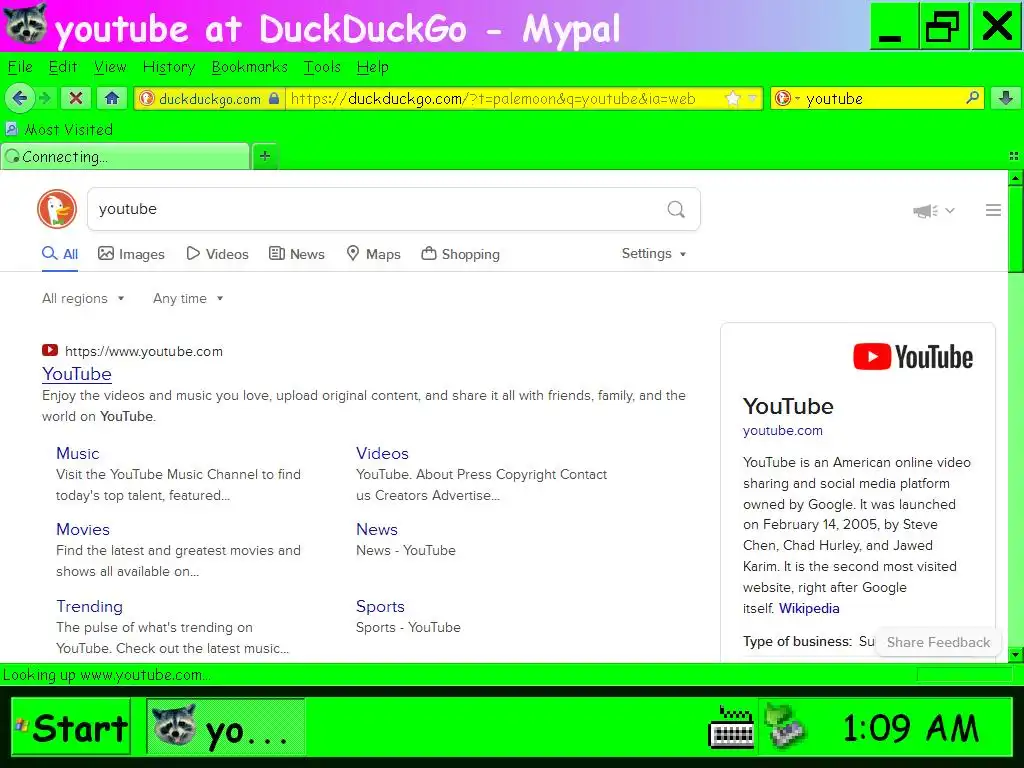Viewport: 1024px width, 768px height.
Task: Open the youtube.com link in the info panel
Action: tap(782, 430)
